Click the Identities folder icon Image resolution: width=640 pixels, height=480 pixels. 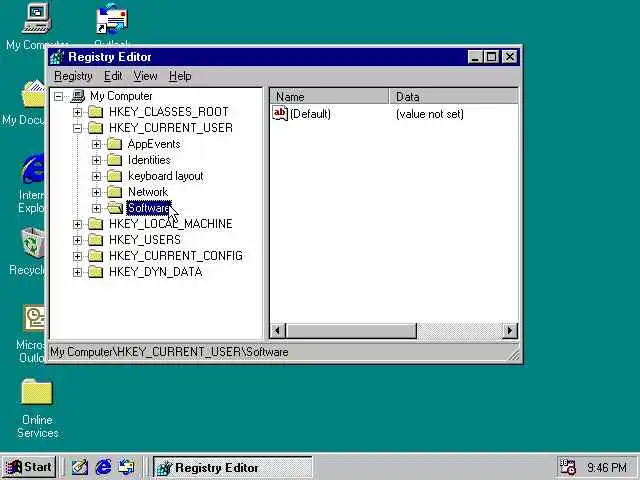[115, 160]
